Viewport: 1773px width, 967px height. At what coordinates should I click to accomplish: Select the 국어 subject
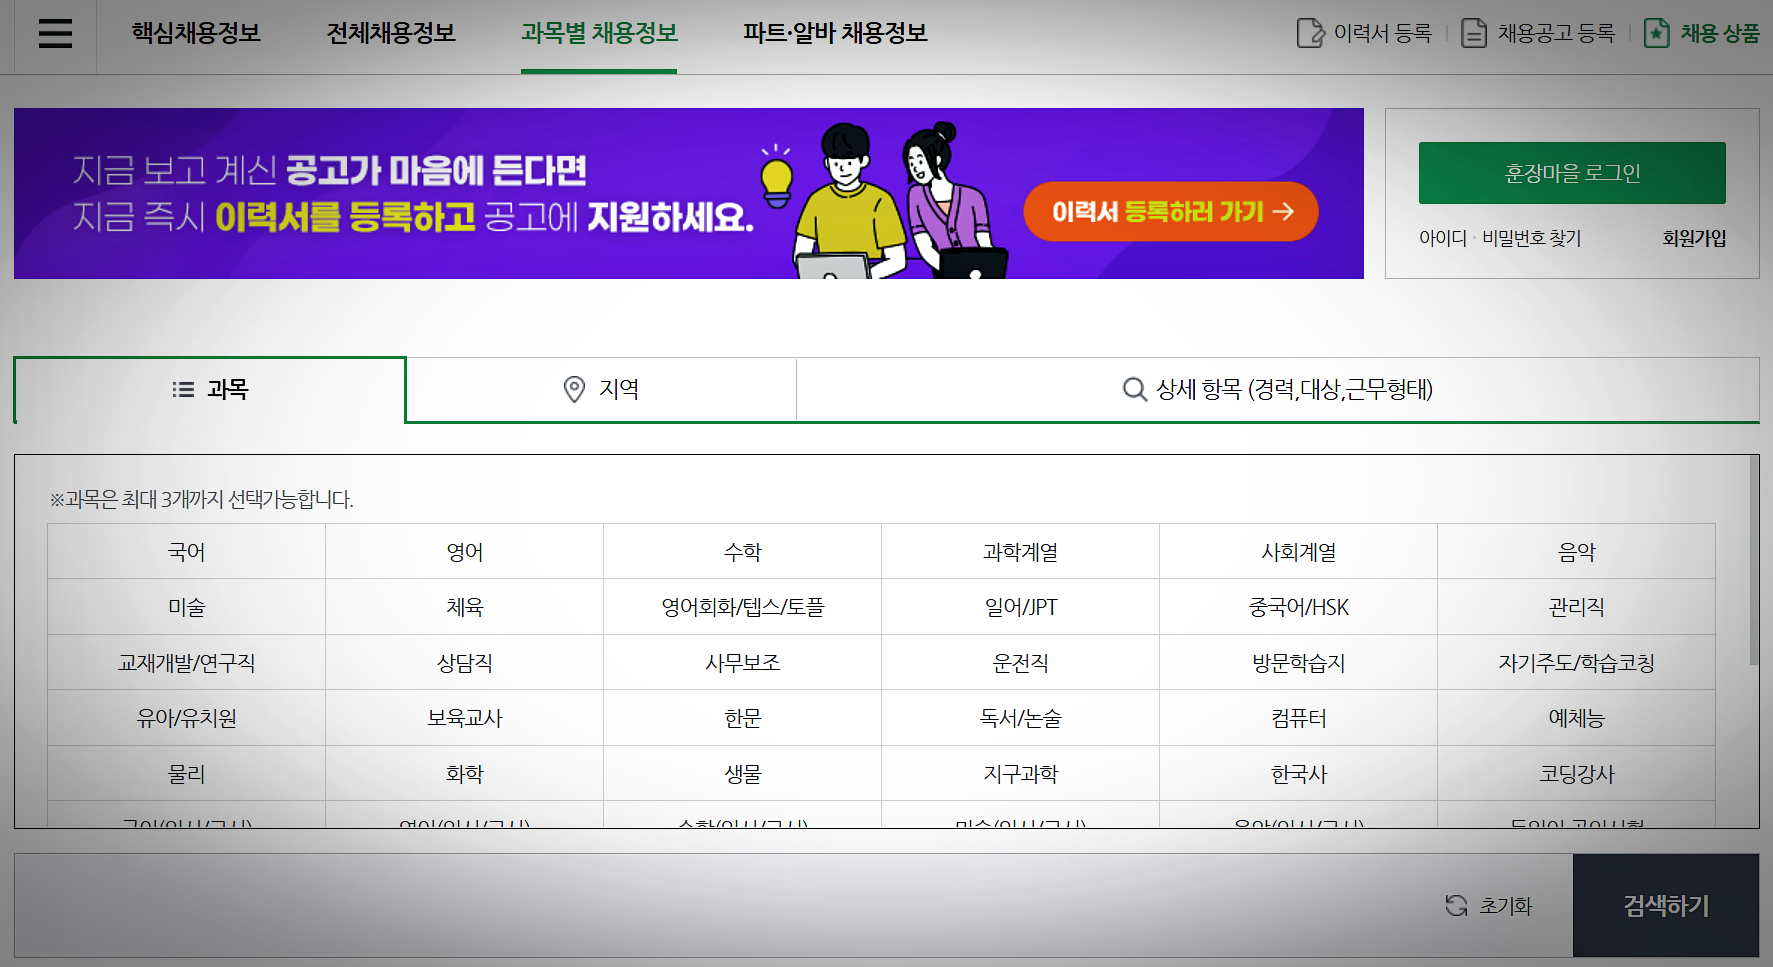pos(185,551)
